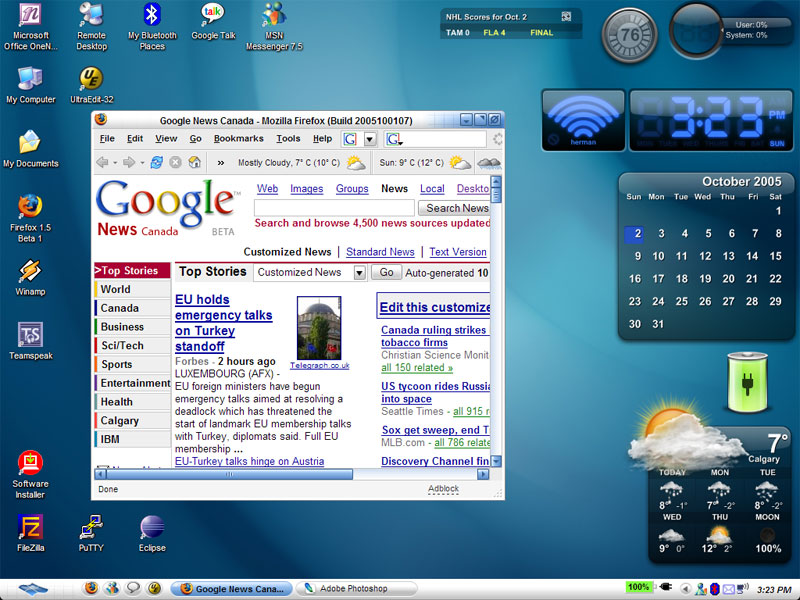Click the Search News button
The height and width of the screenshot is (600, 800).
pos(454,208)
